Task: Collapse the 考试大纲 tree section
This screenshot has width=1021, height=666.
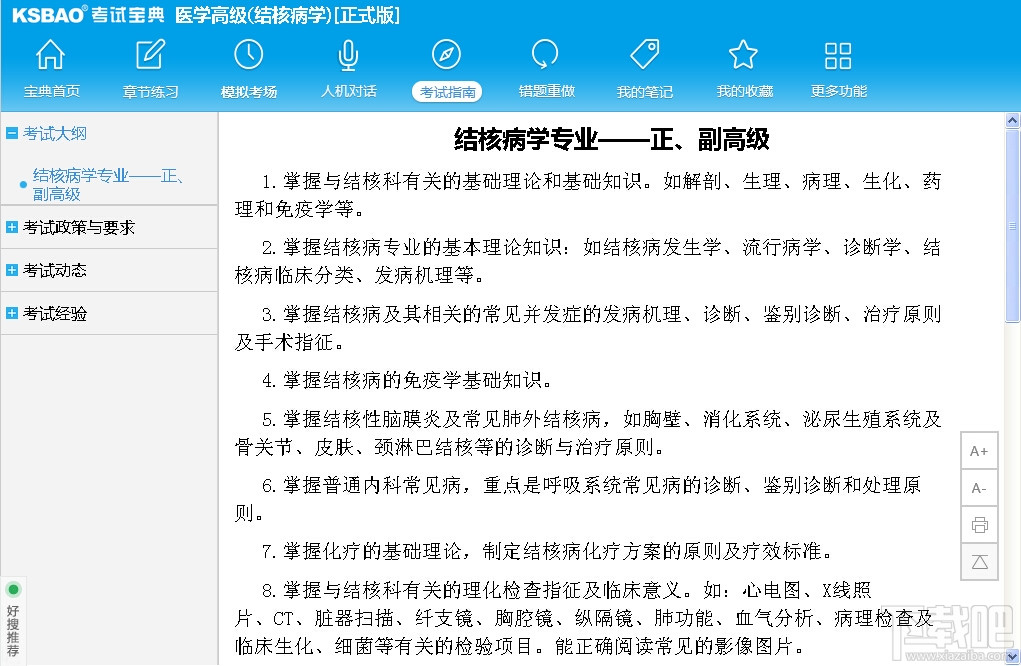Action: pos(12,133)
